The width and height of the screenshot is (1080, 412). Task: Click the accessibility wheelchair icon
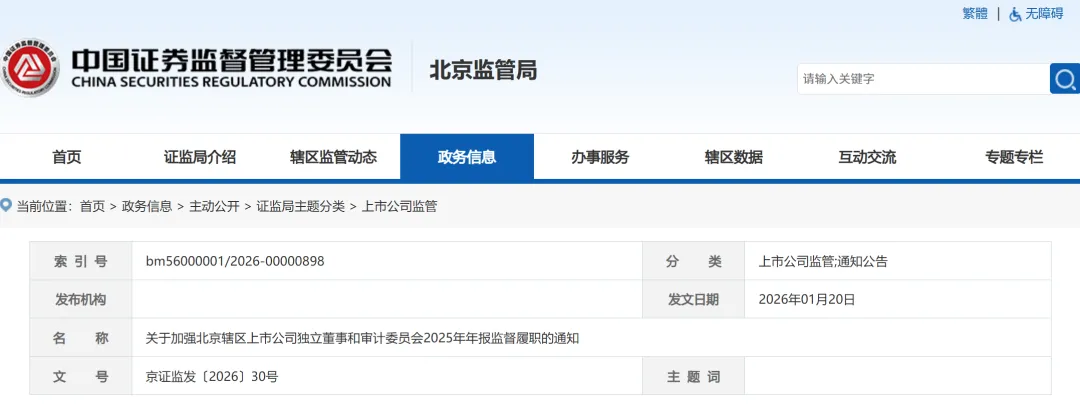point(1015,14)
